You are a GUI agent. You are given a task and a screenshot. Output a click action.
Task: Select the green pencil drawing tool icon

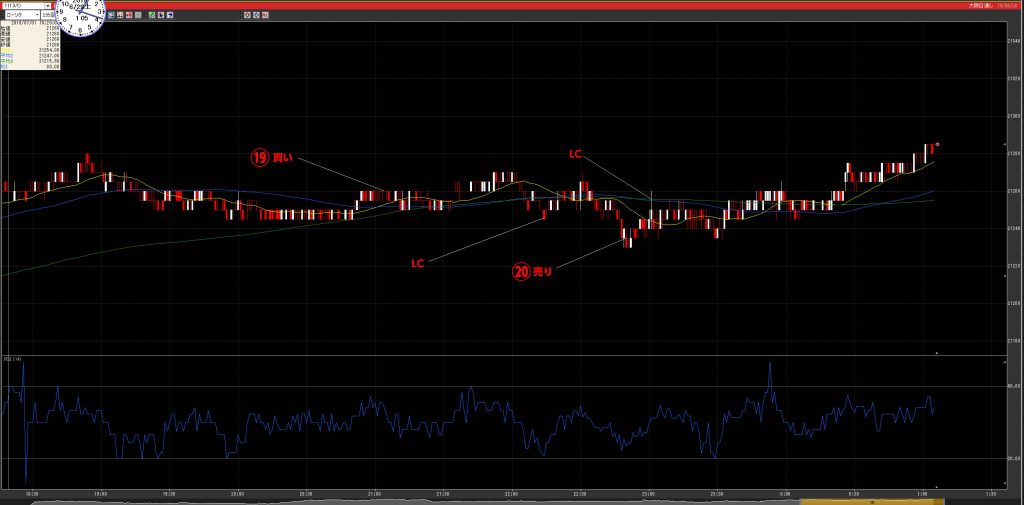[152, 15]
